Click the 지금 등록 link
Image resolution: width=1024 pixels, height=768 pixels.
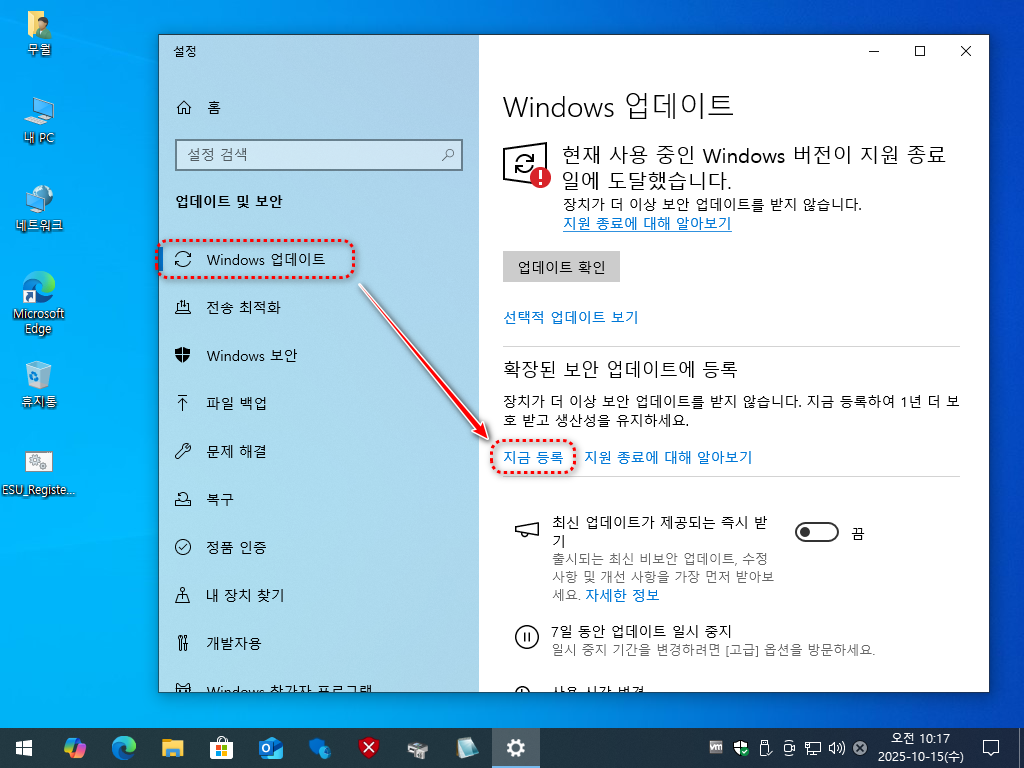(533, 458)
